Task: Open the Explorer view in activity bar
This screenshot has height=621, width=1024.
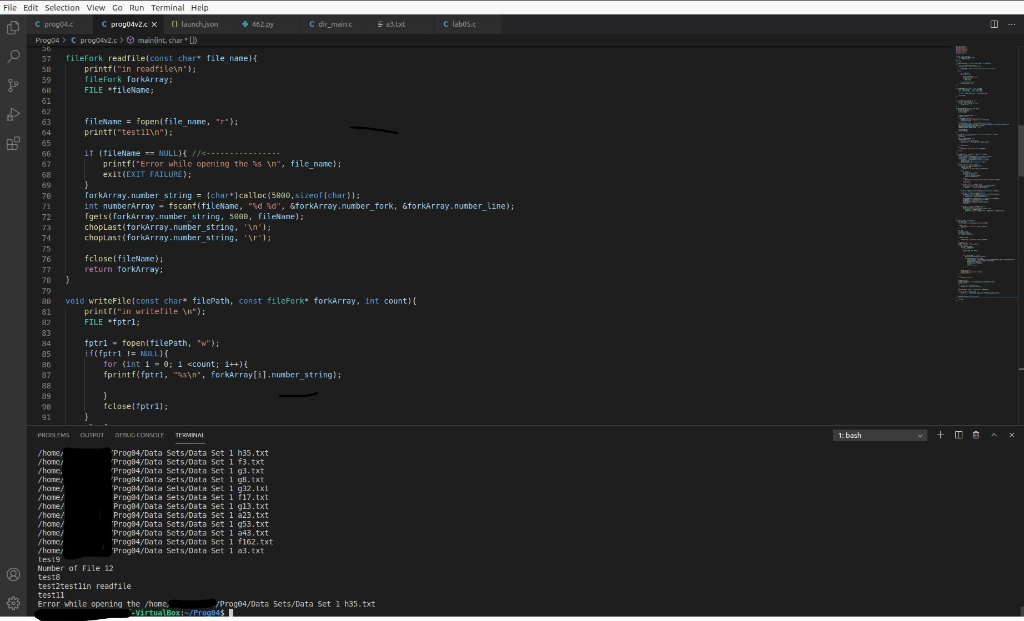Action: [x=13, y=28]
